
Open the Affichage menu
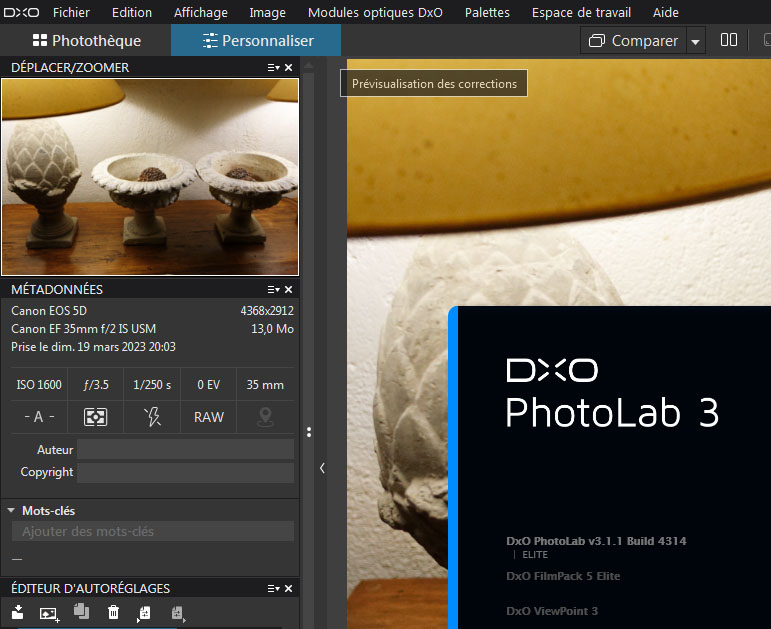(x=201, y=12)
